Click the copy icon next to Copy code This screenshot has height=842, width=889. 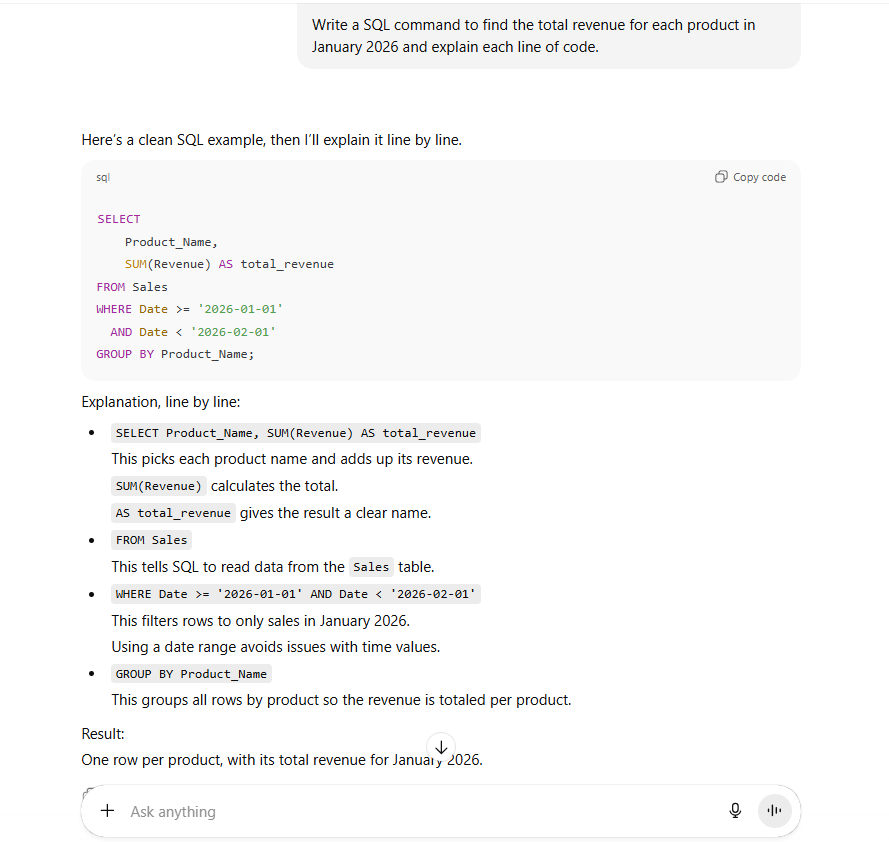click(x=720, y=176)
